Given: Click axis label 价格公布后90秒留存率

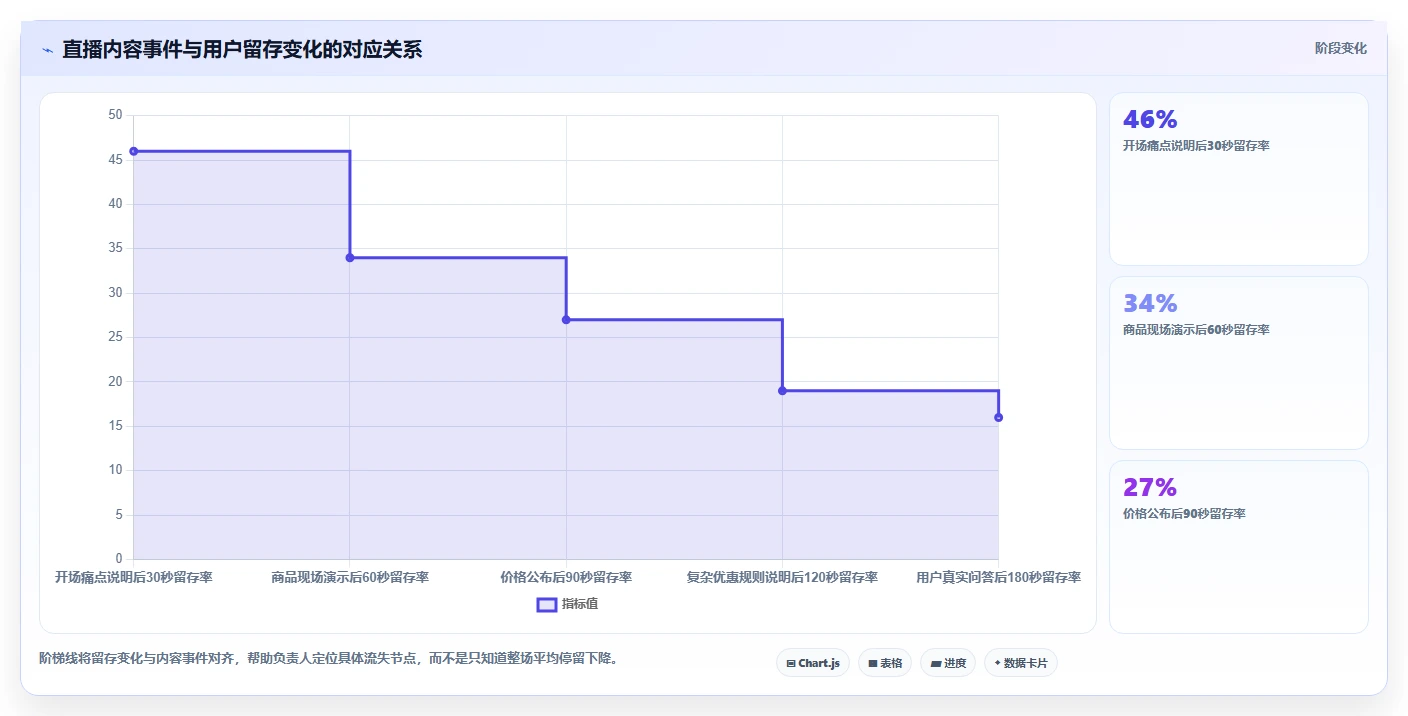Looking at the screenshot, I should point(566,577).
